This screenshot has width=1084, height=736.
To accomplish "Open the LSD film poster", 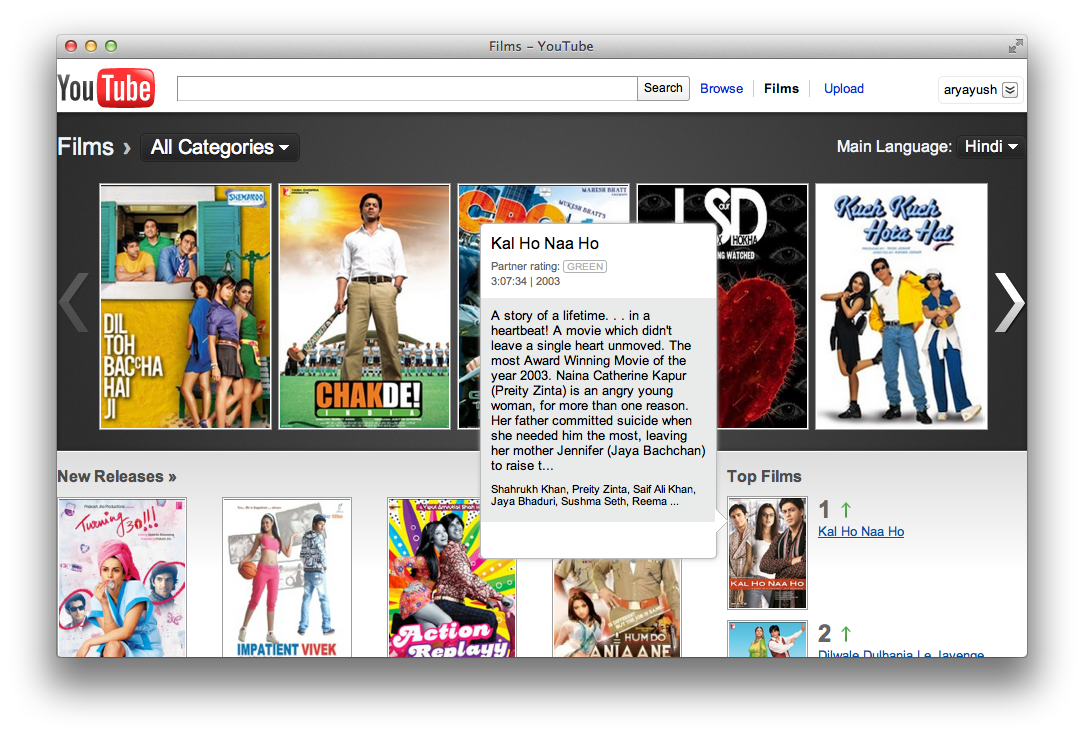I will [x=762, y=306].
